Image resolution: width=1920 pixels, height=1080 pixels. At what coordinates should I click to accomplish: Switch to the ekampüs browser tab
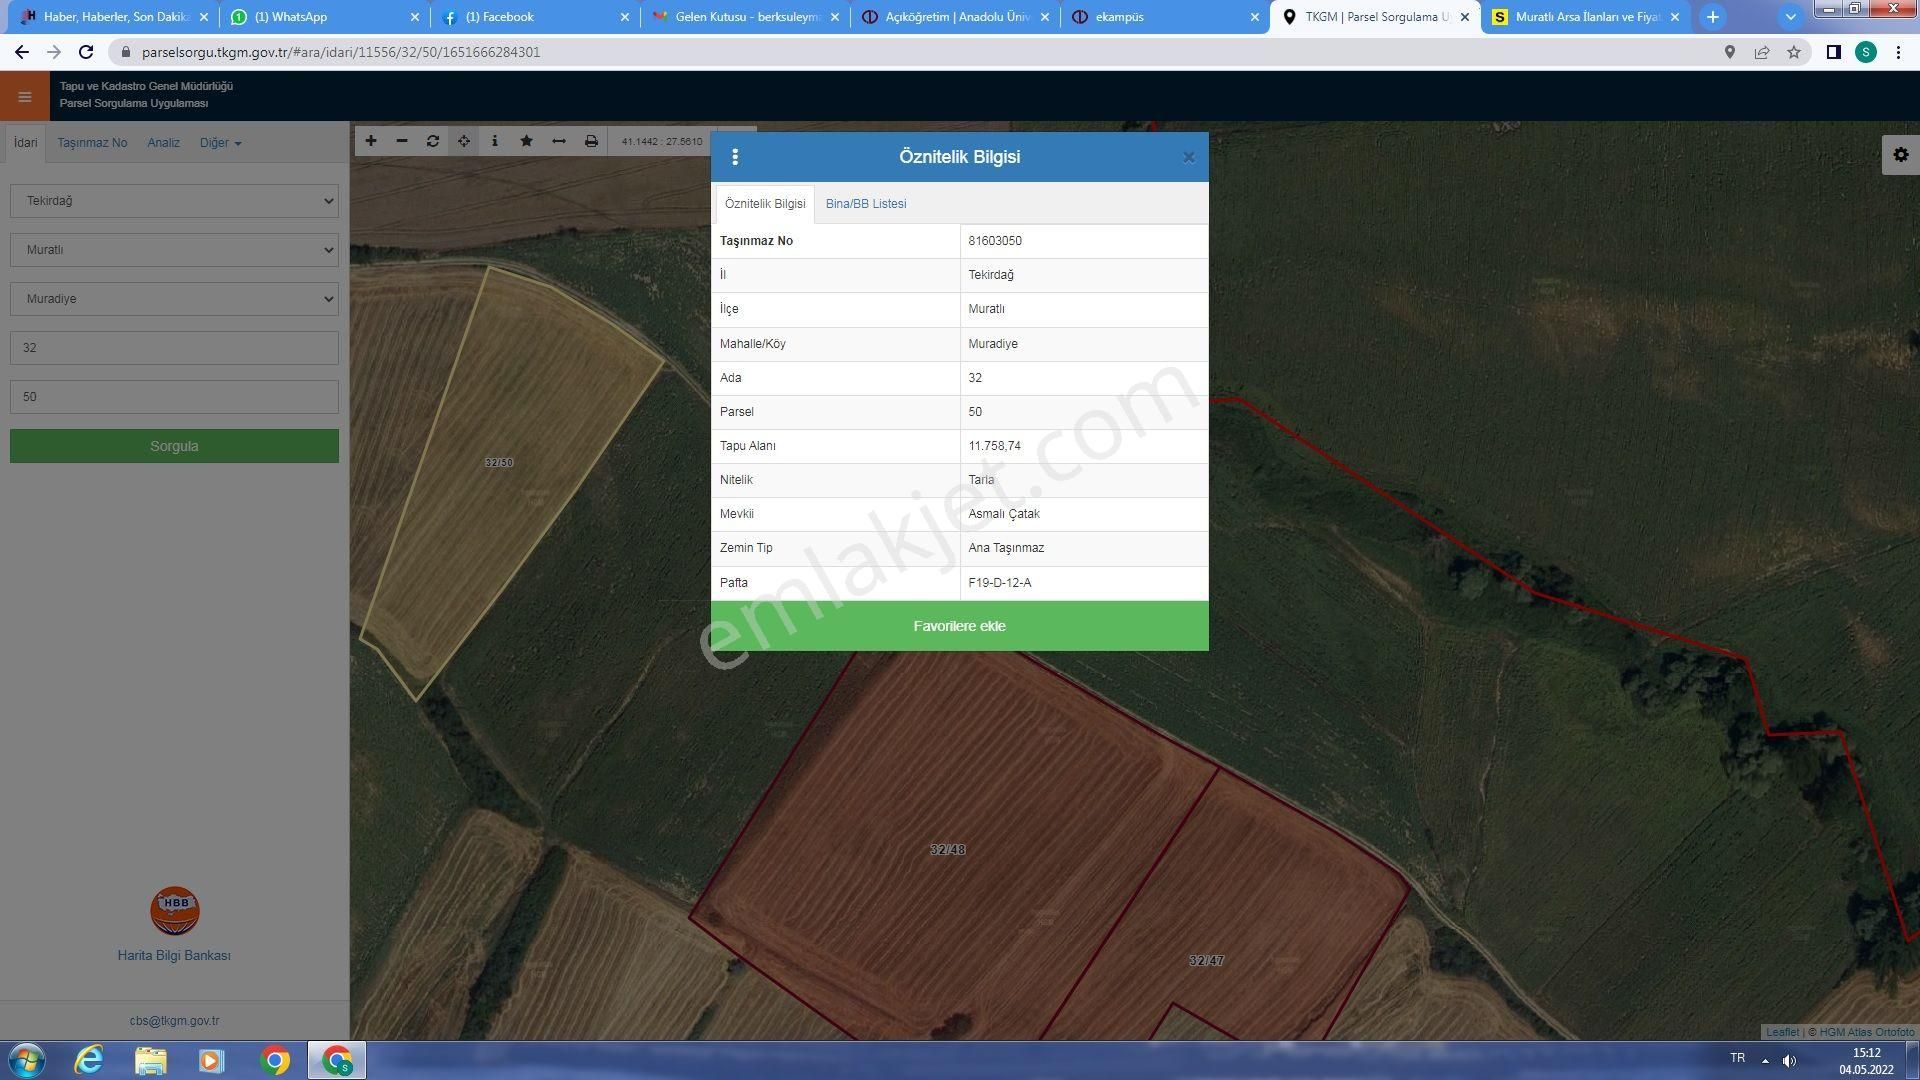click(x=1165, y=17)
